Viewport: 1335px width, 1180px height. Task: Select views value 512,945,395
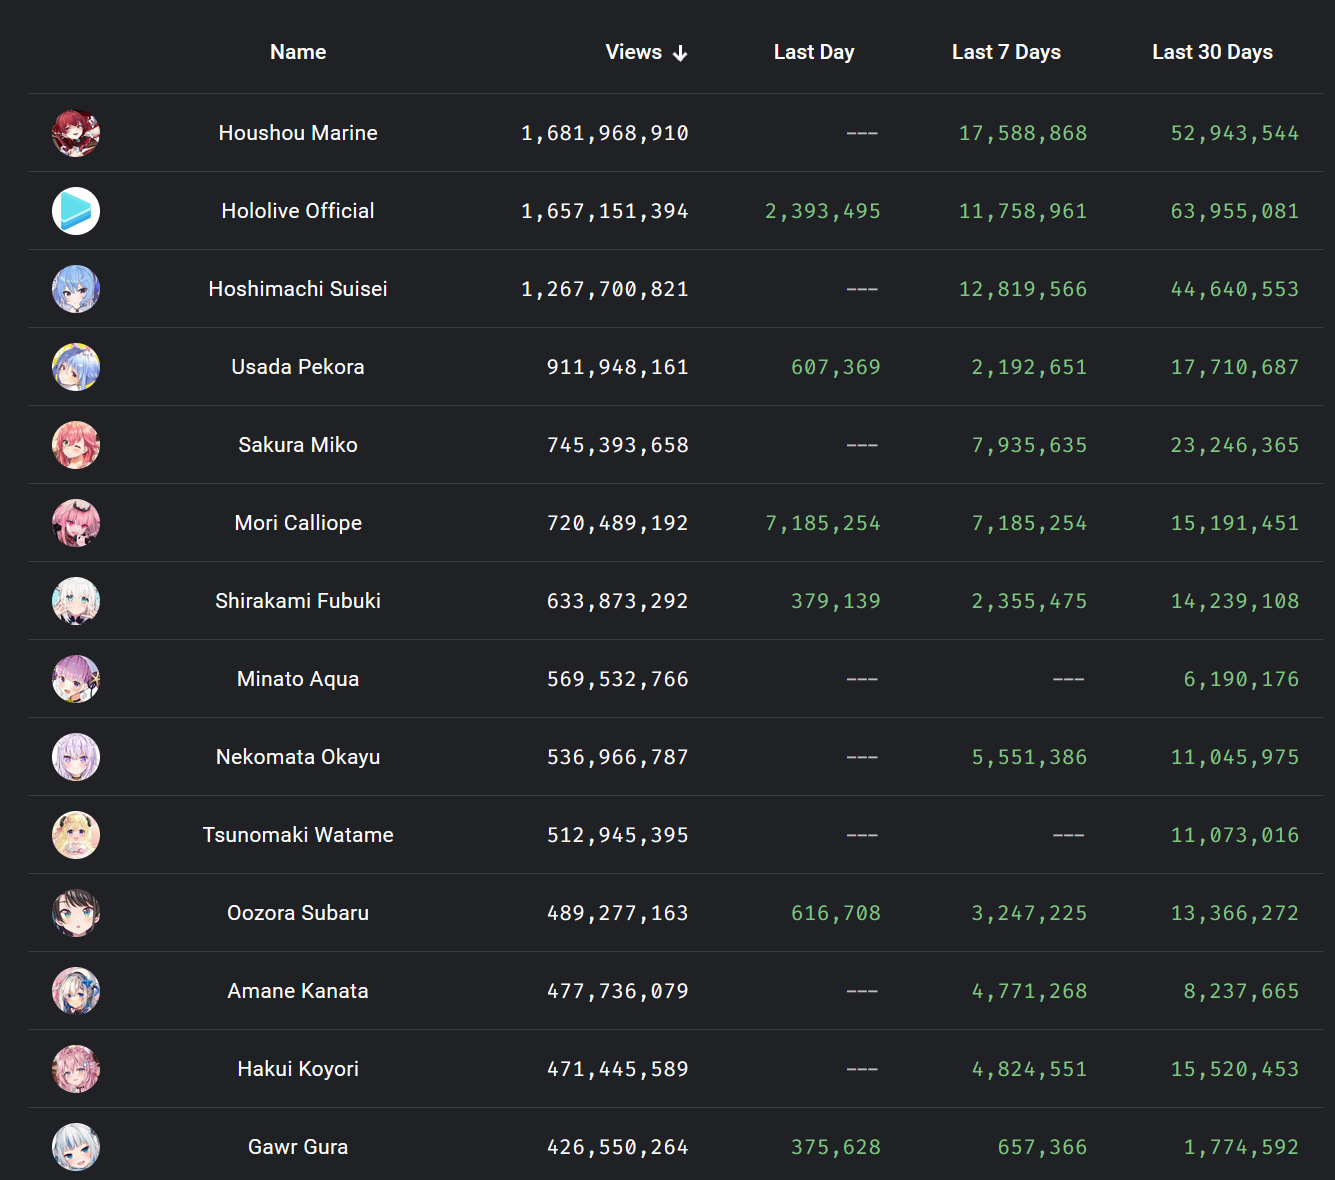pyautogui.click(x=618, y=835)
